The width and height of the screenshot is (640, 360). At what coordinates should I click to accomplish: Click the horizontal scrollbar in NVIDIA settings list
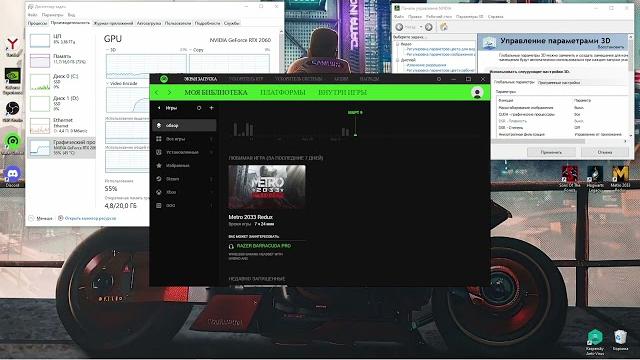[559, 141]
